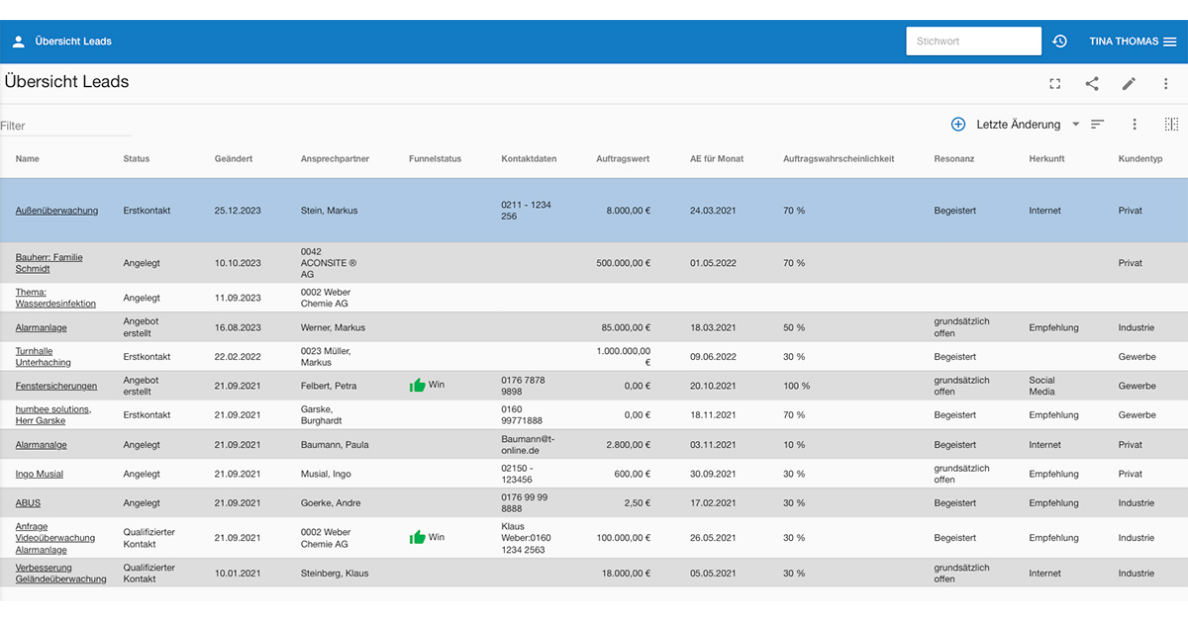Click the user profile icon in header
The image size is (1188, 621).
click(x=18, y=41)
